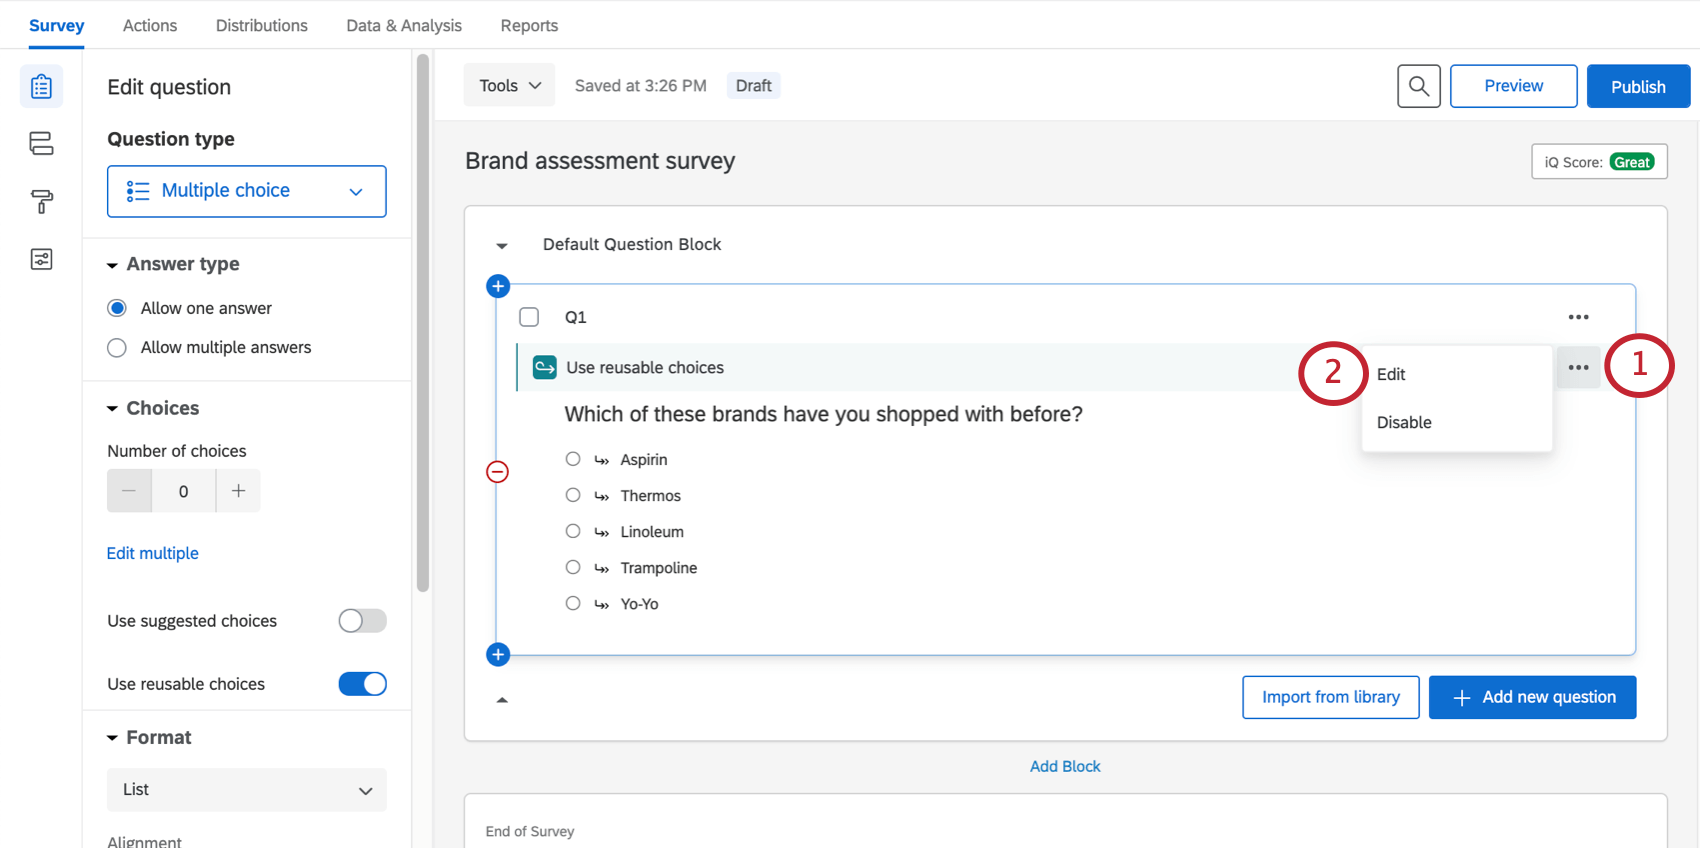Screen dimensions: 1700x848
Task: Click the Number of choices input field
Action: click(x=183, y=491)
